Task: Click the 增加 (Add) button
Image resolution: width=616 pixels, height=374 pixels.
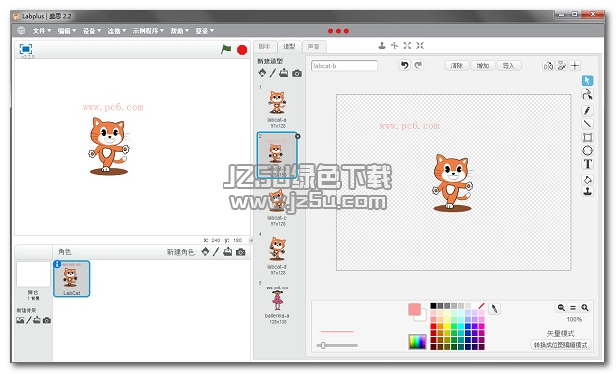Action: (483, 66)
